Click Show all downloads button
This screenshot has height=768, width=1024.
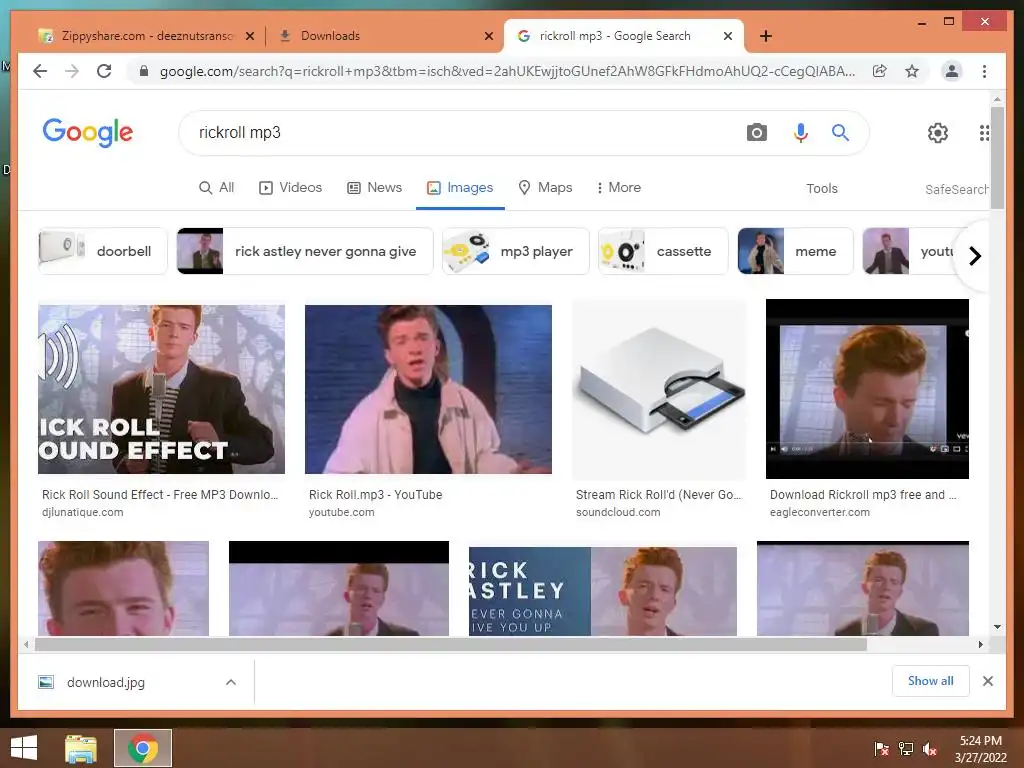coord(930,681)
